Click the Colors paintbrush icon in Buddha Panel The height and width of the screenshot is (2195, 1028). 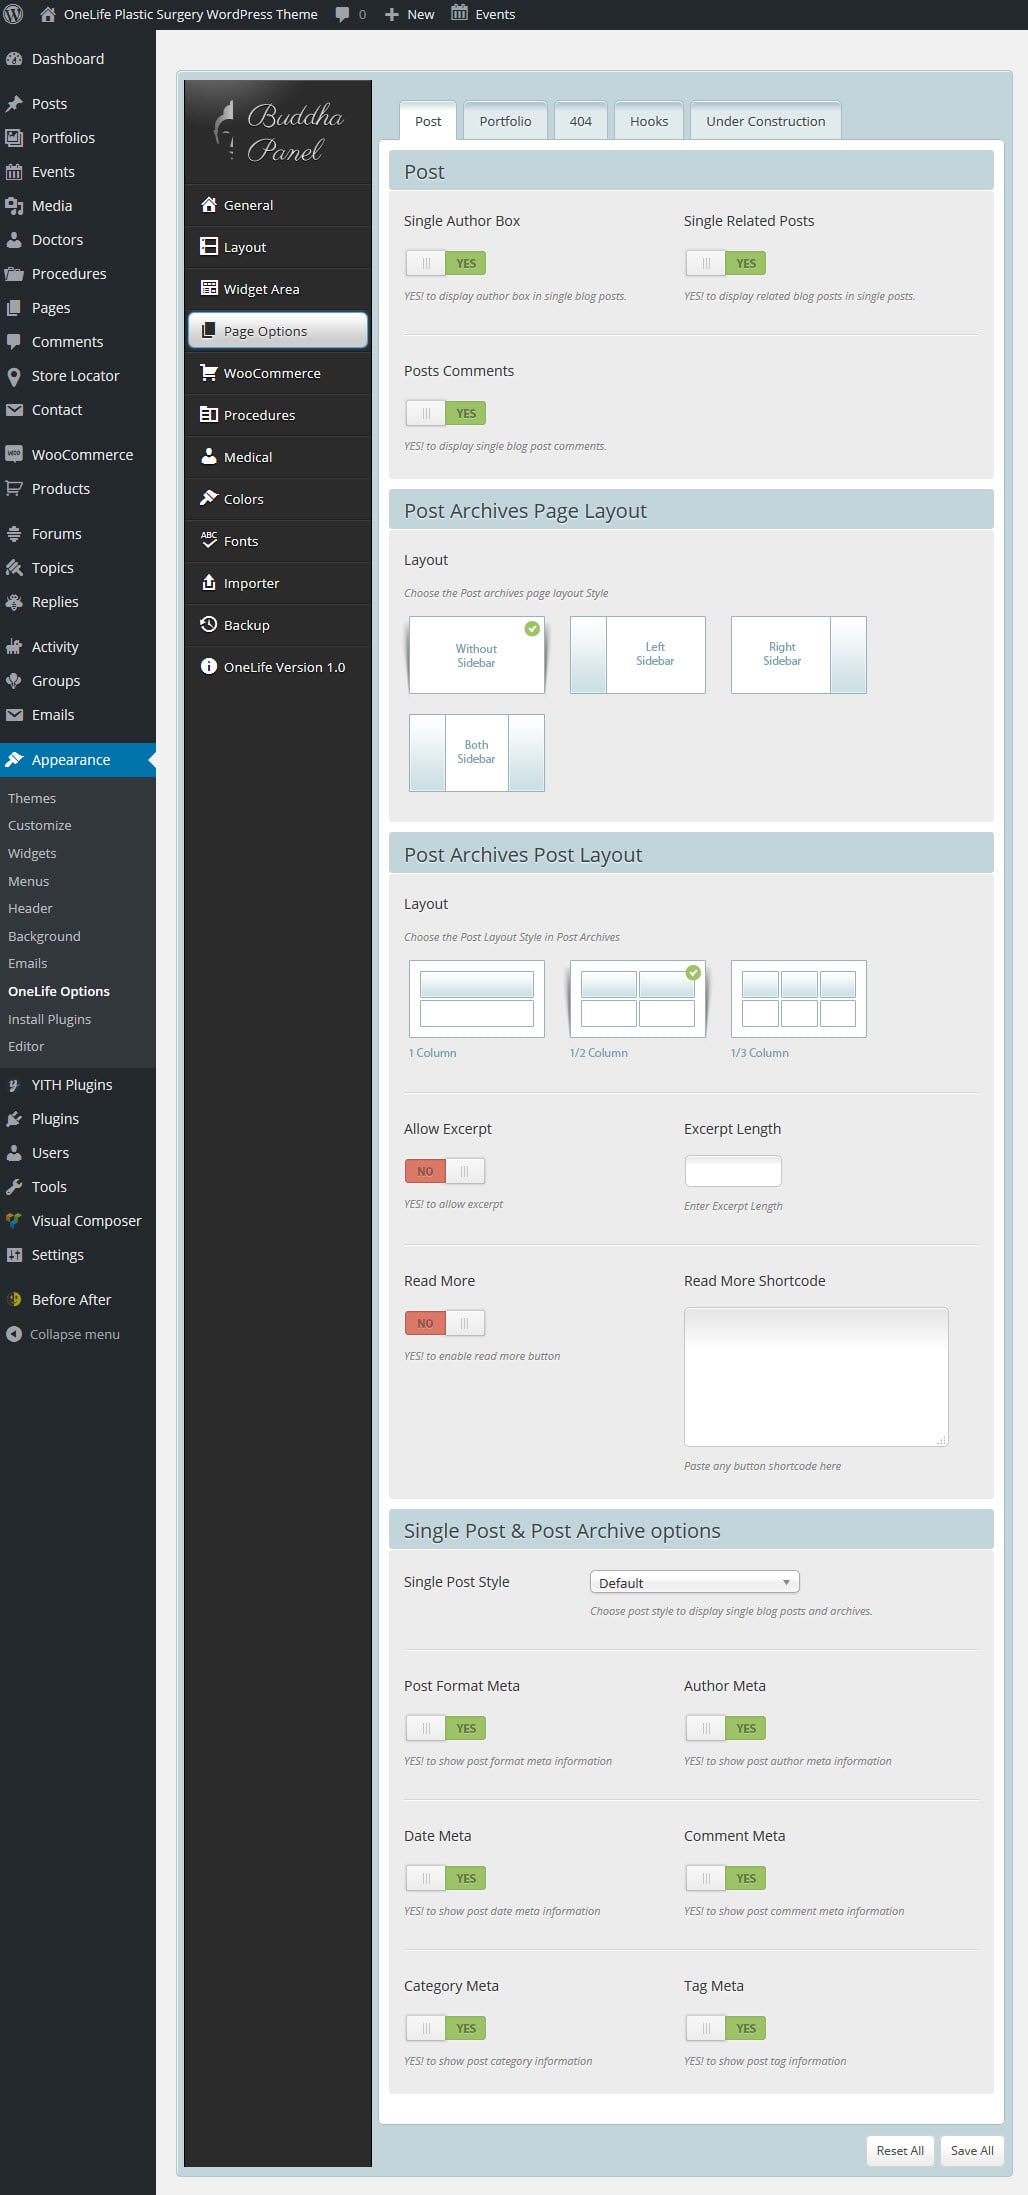coord(208,498)
